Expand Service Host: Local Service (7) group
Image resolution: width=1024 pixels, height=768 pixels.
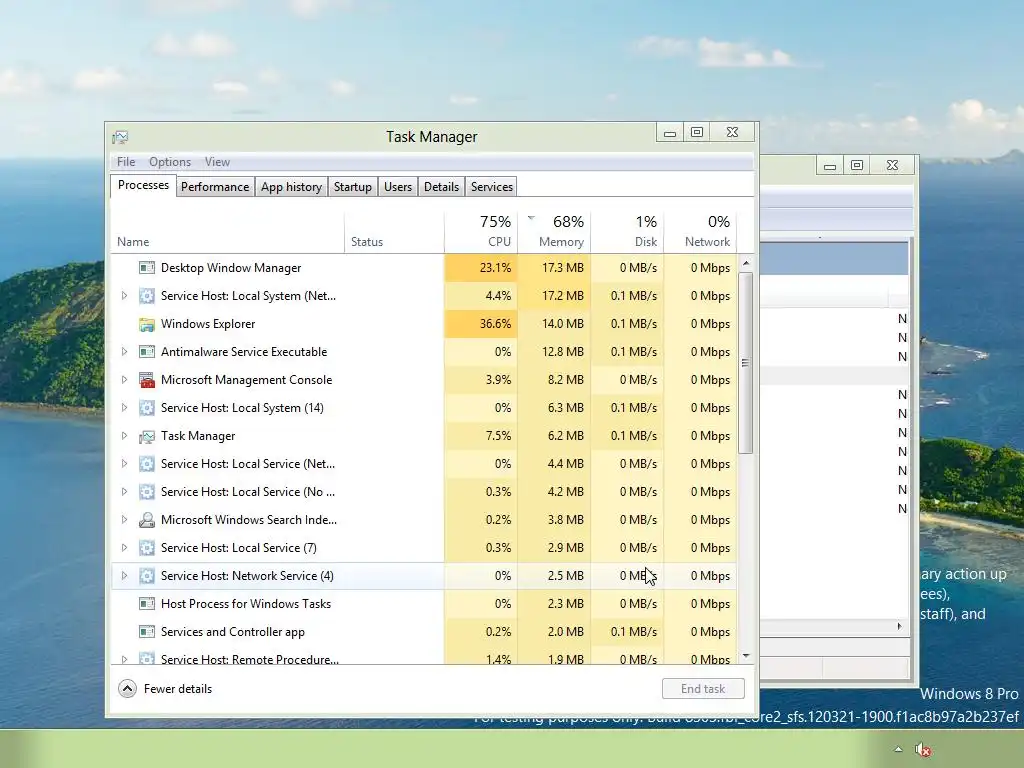124,548
